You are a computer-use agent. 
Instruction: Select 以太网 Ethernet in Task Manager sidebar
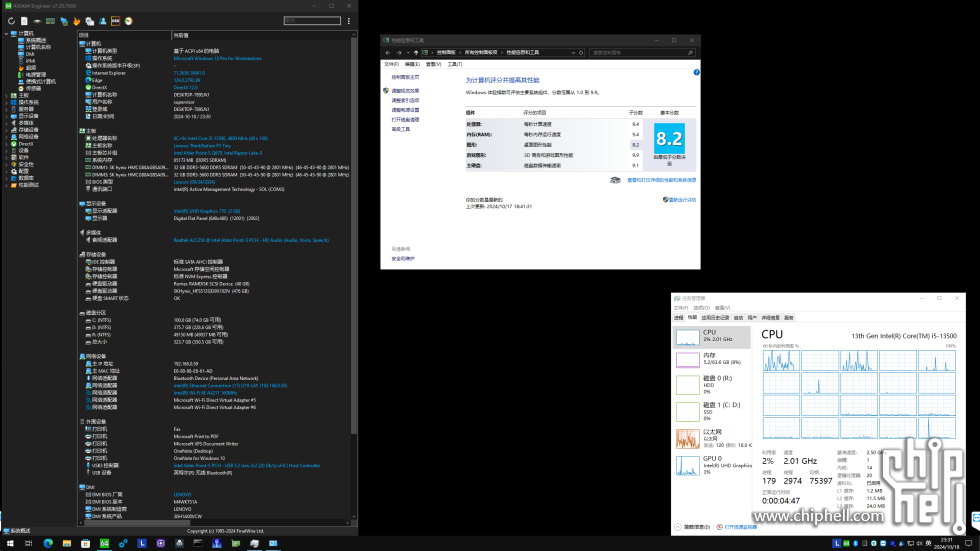(712, 438)
